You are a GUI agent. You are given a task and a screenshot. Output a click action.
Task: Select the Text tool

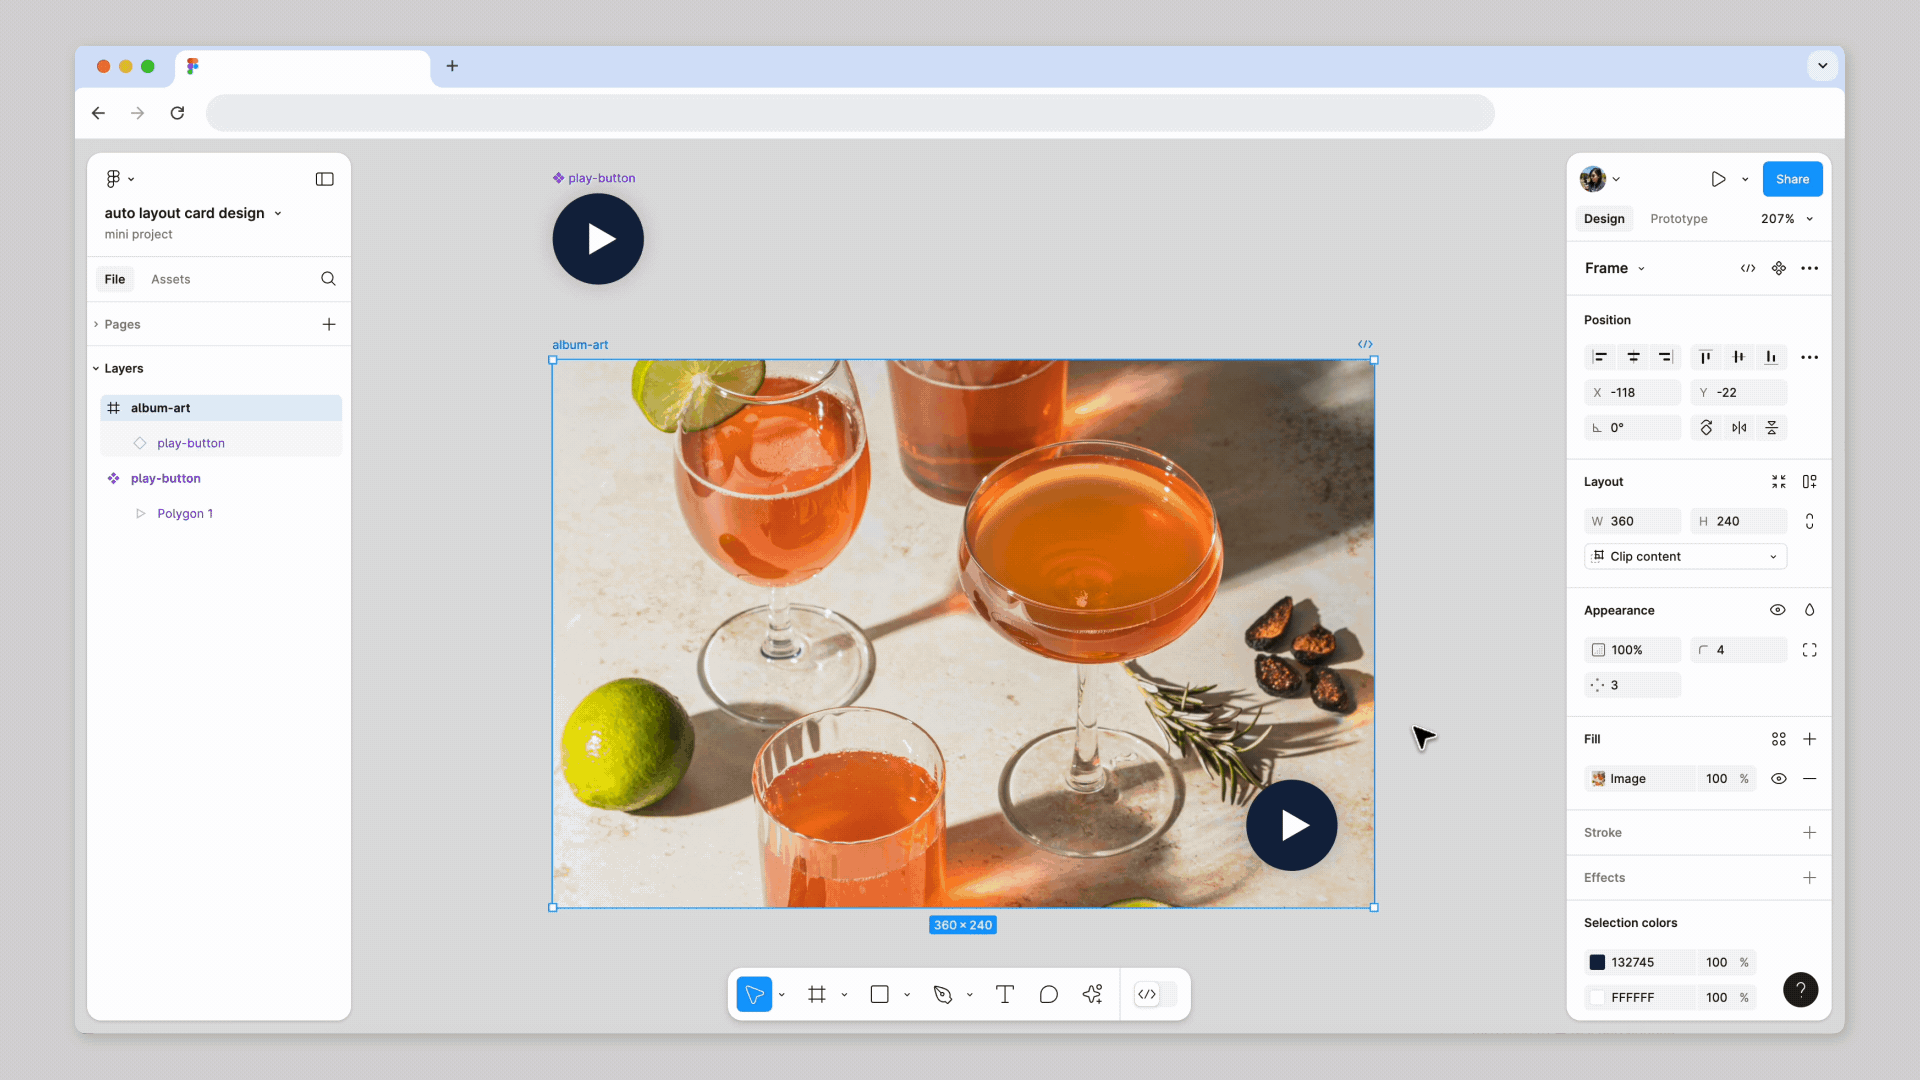pyautogui.click(x=1005, y=994)
